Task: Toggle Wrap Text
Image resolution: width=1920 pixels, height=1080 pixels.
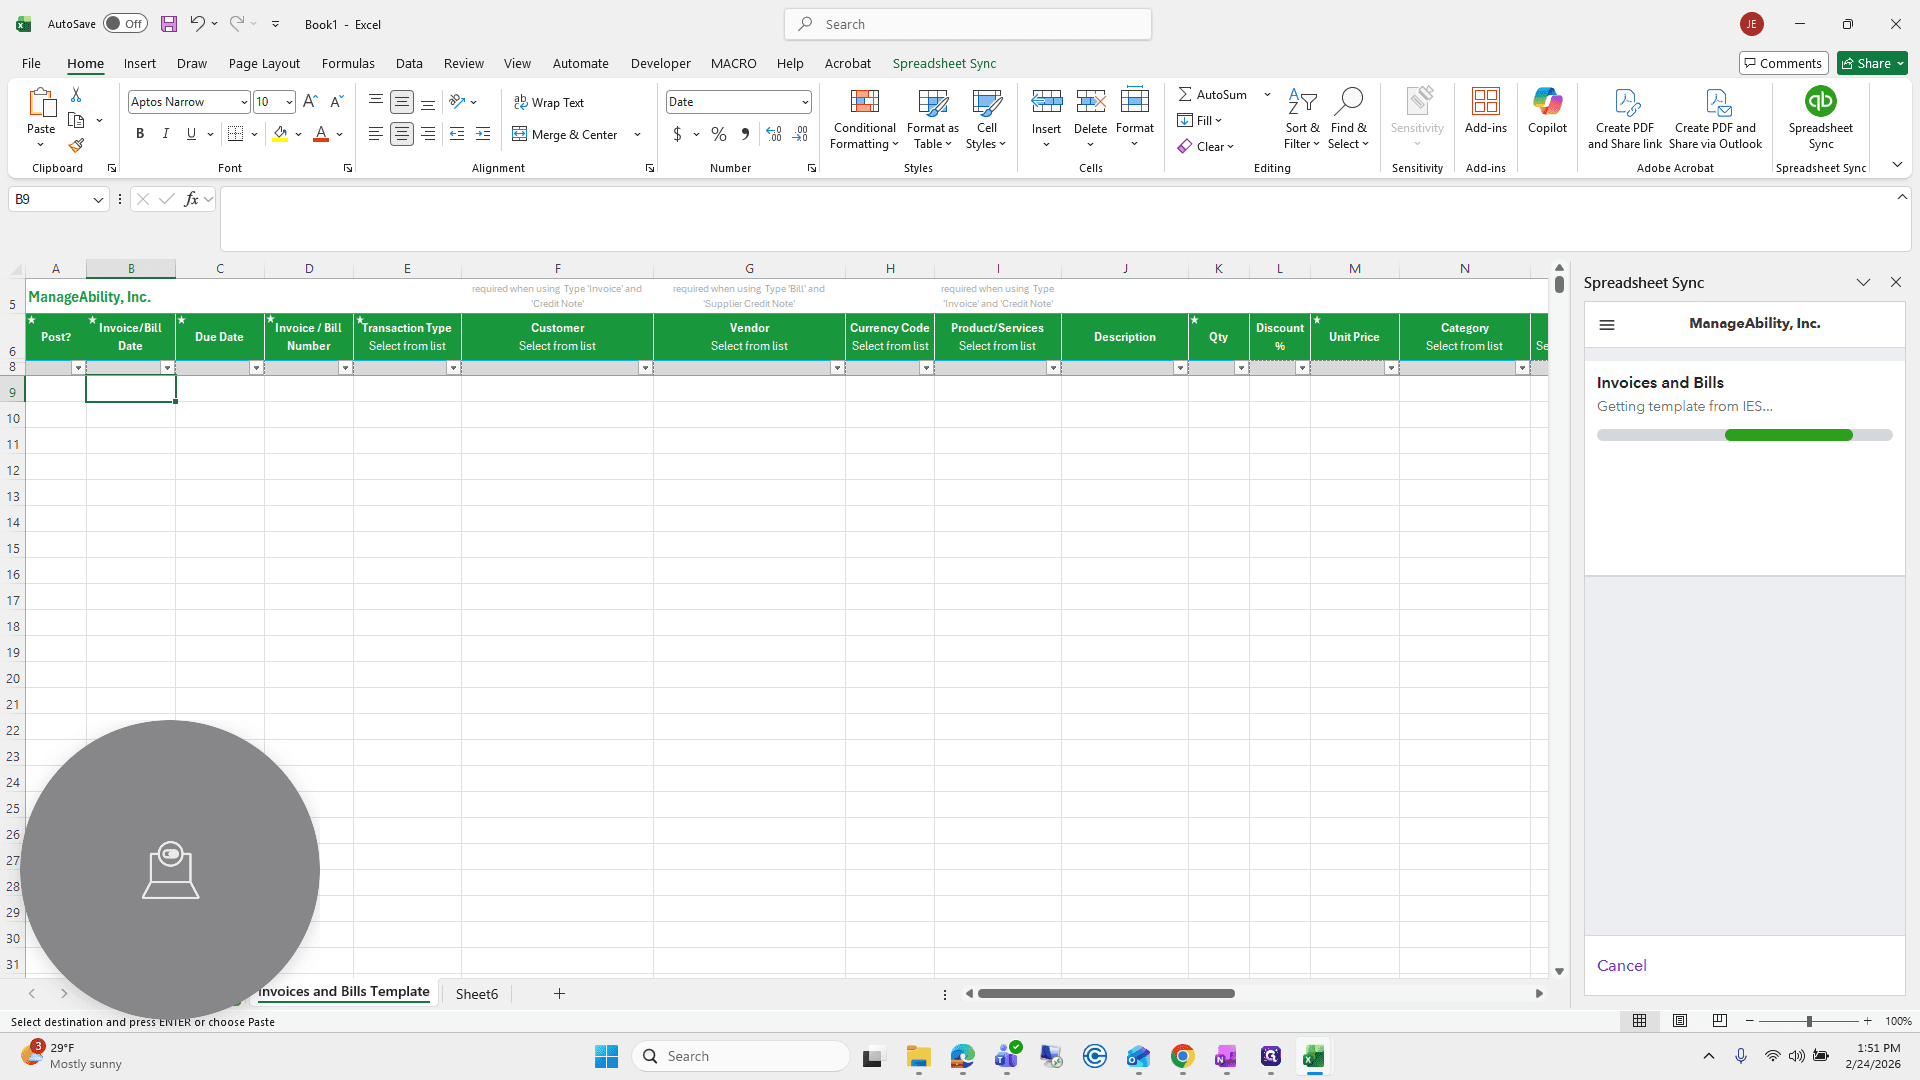Action: (x=549, y=102)
